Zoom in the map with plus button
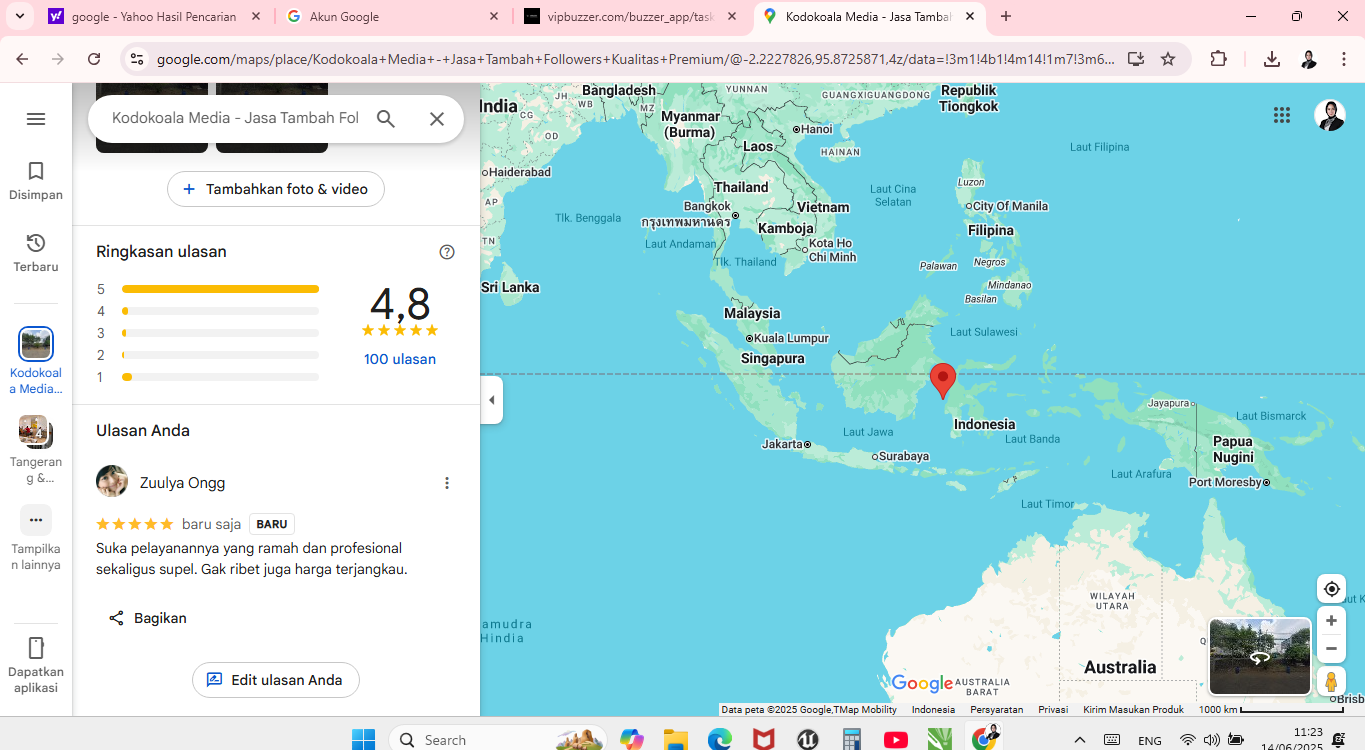The width and height of the screenshot is (1365, 750). pos(1331,620)
